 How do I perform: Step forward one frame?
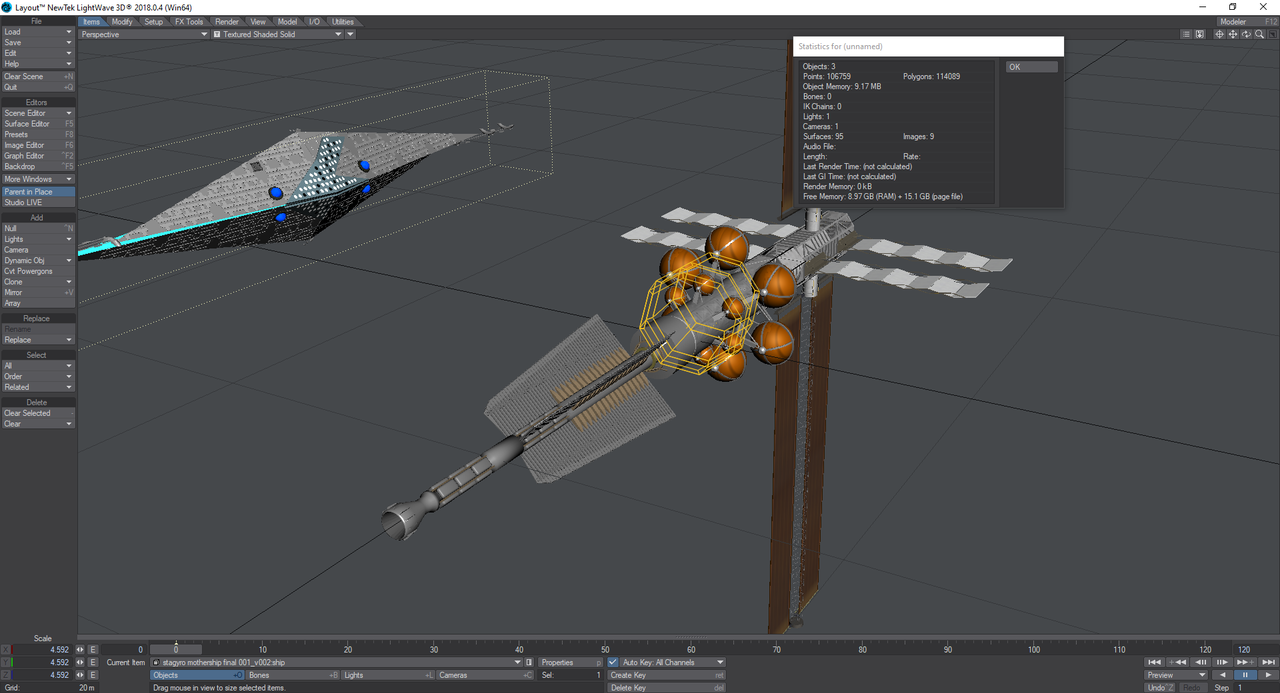click(1222, 662)
